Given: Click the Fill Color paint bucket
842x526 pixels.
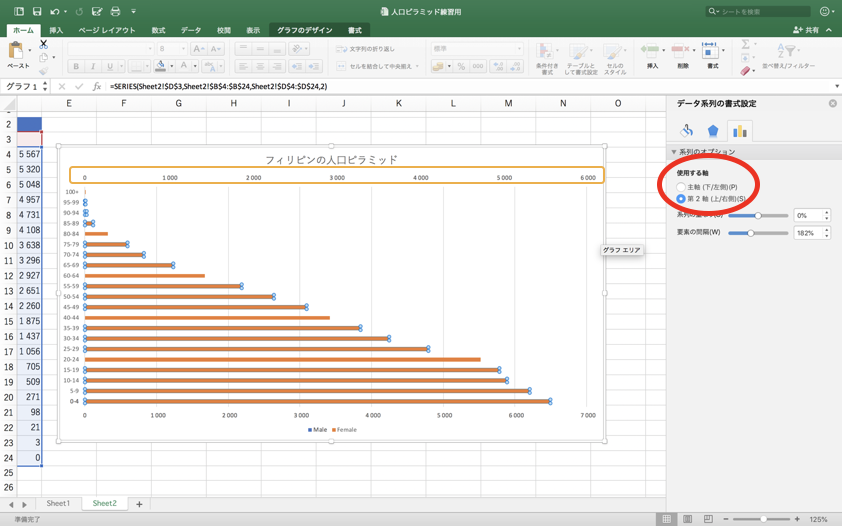Looking at the screenshot, I should [160, 65].
